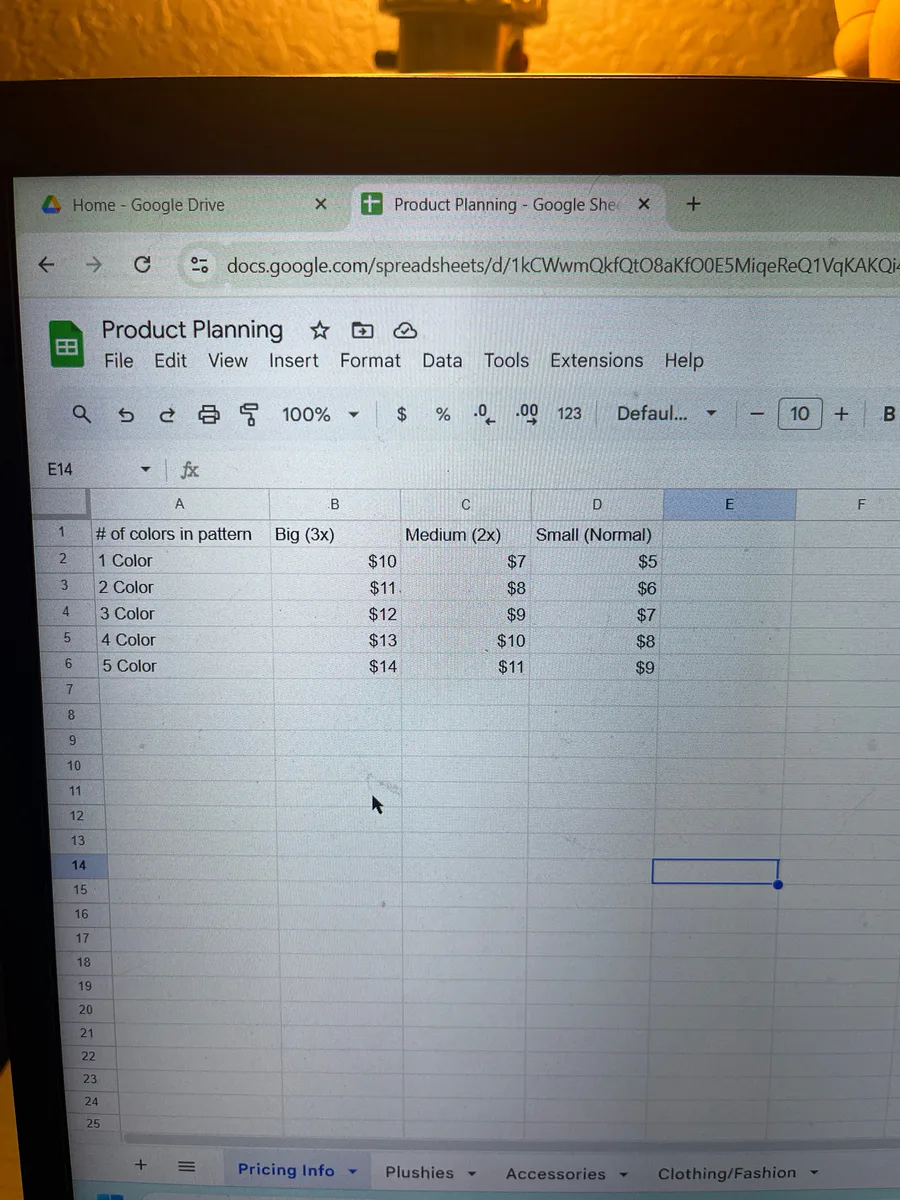
Task: Click the Product Planning document title
Action: (192, 330)
